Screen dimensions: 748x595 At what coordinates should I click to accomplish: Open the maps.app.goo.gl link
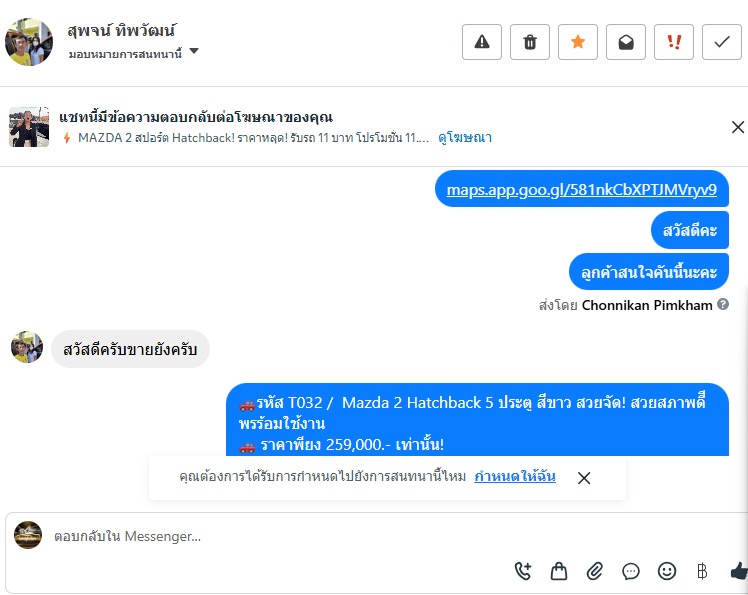pos(581,189)
